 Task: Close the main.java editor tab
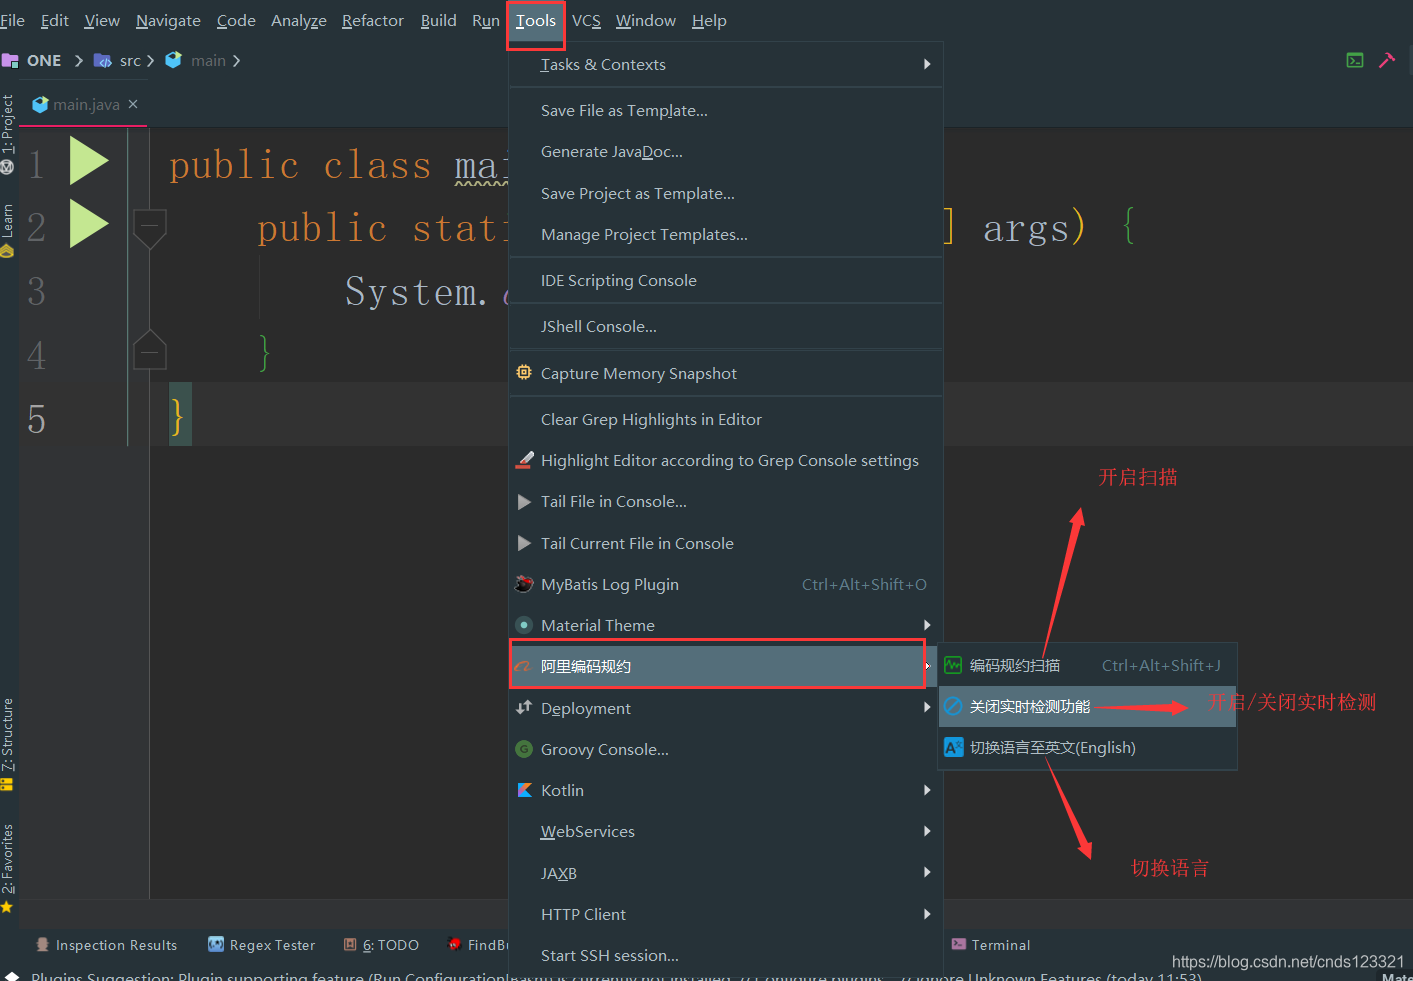click(133, 104)
